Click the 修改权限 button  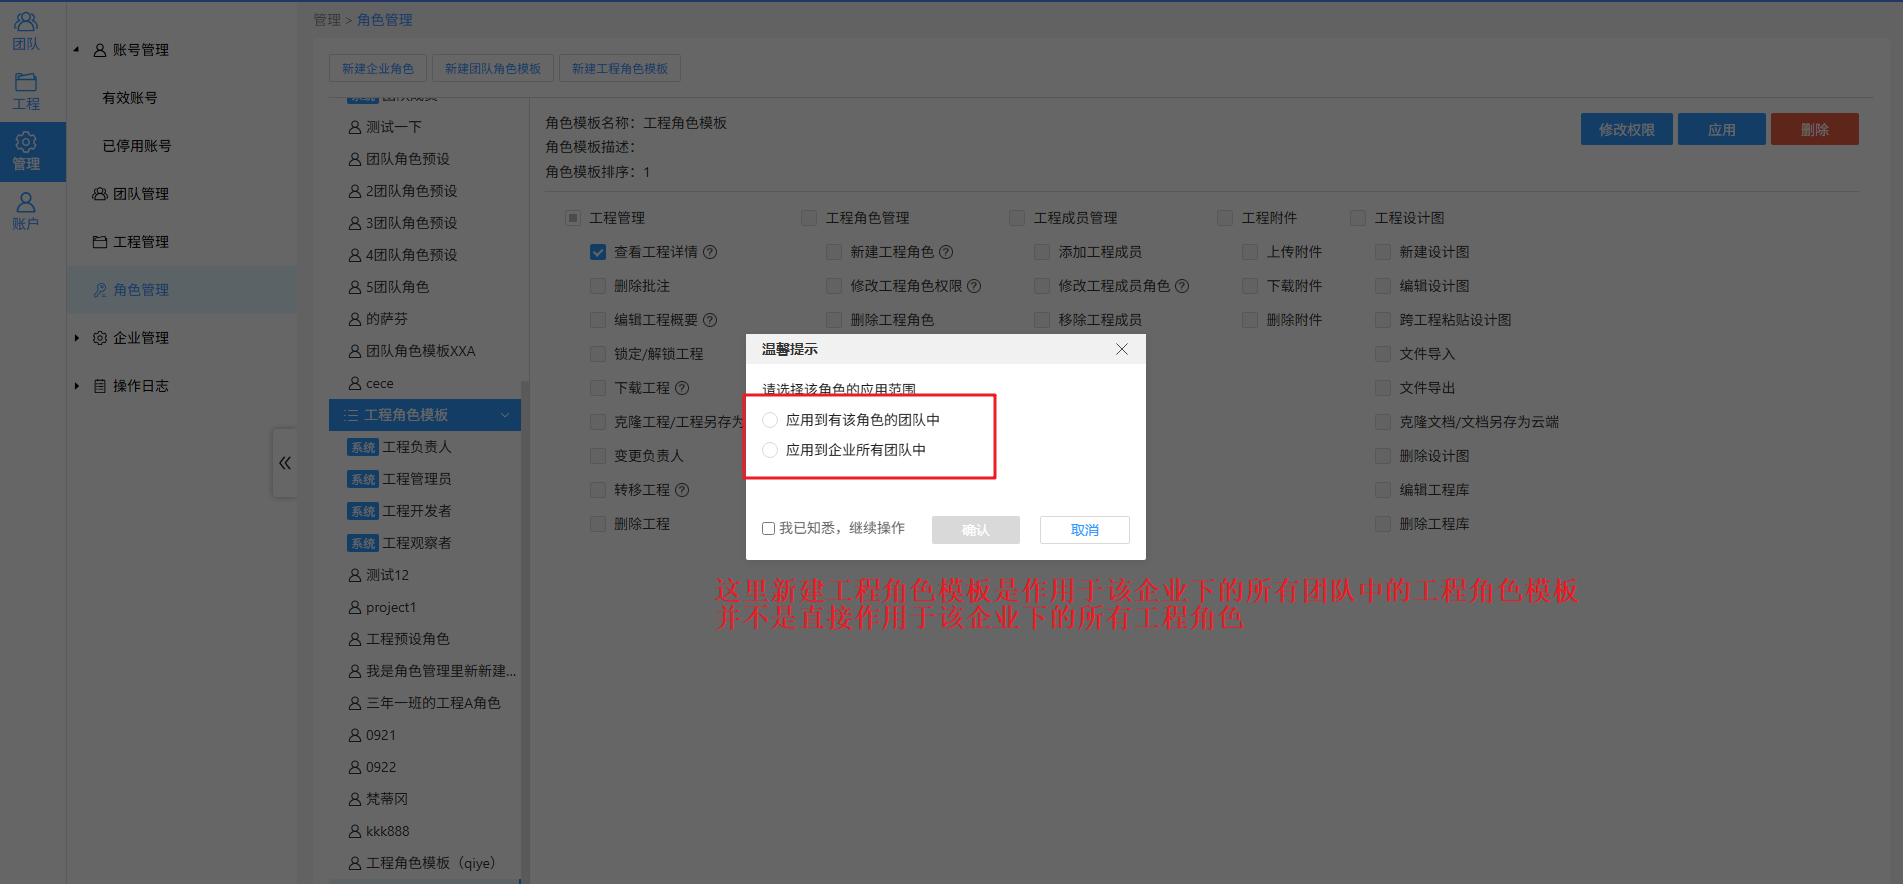1627,129
